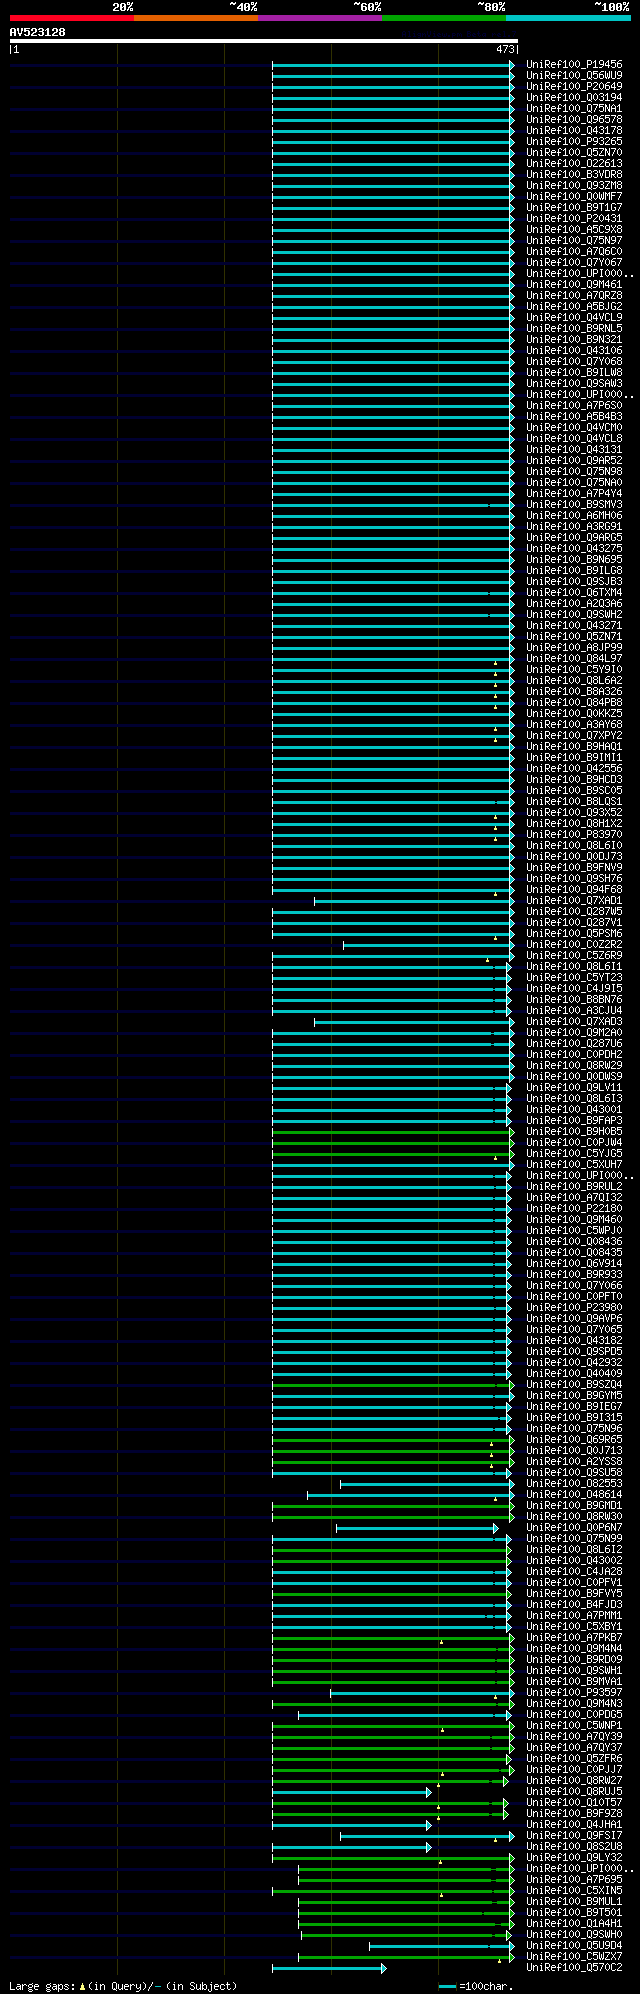Select hit label UniRef100_B9HAQ1

[574, 746]
